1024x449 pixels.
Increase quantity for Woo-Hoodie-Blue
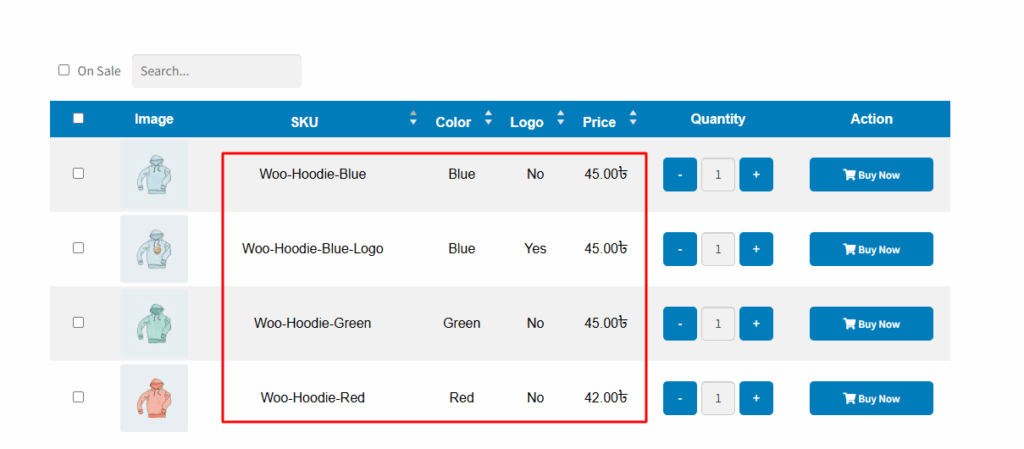tap(756, 175)
